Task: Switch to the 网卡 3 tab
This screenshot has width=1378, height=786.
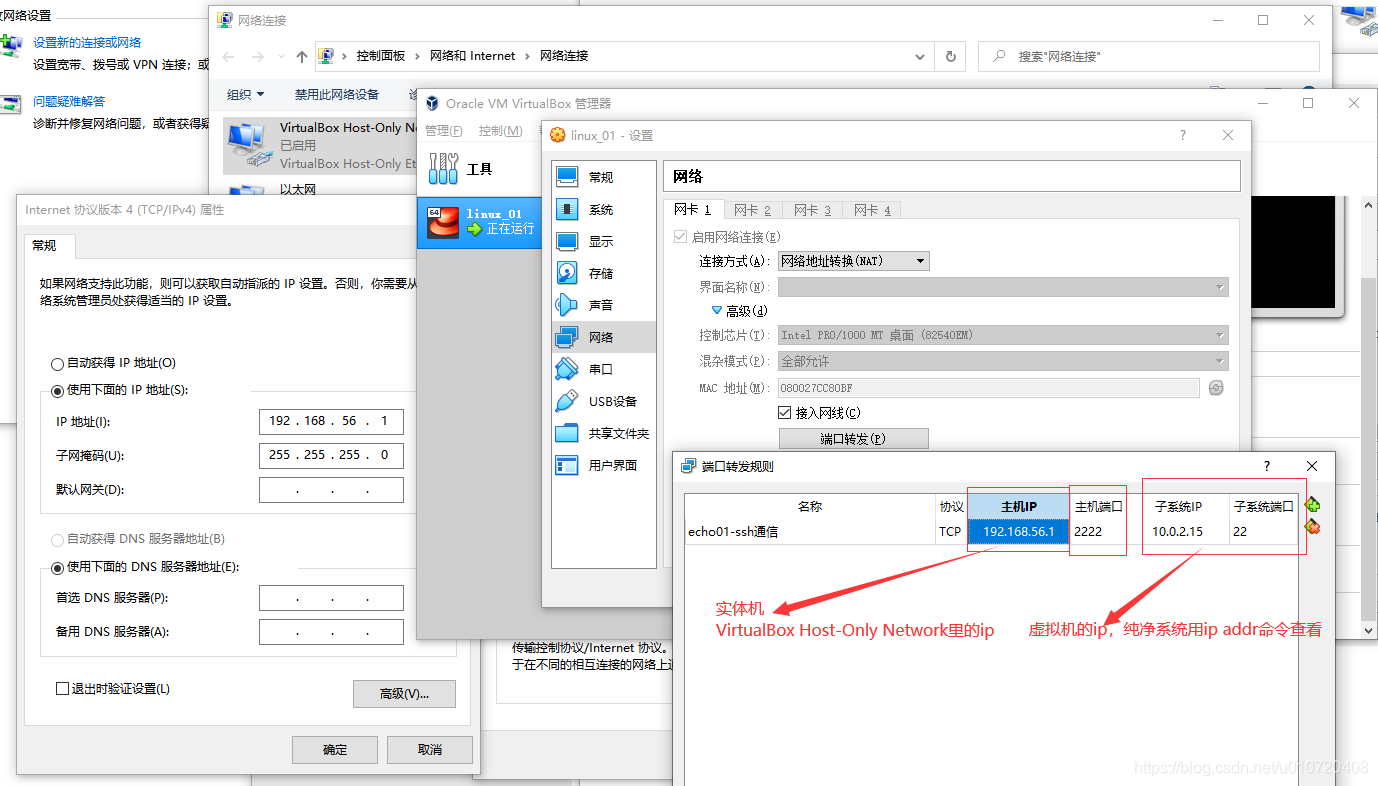Action: pos(813,210)
